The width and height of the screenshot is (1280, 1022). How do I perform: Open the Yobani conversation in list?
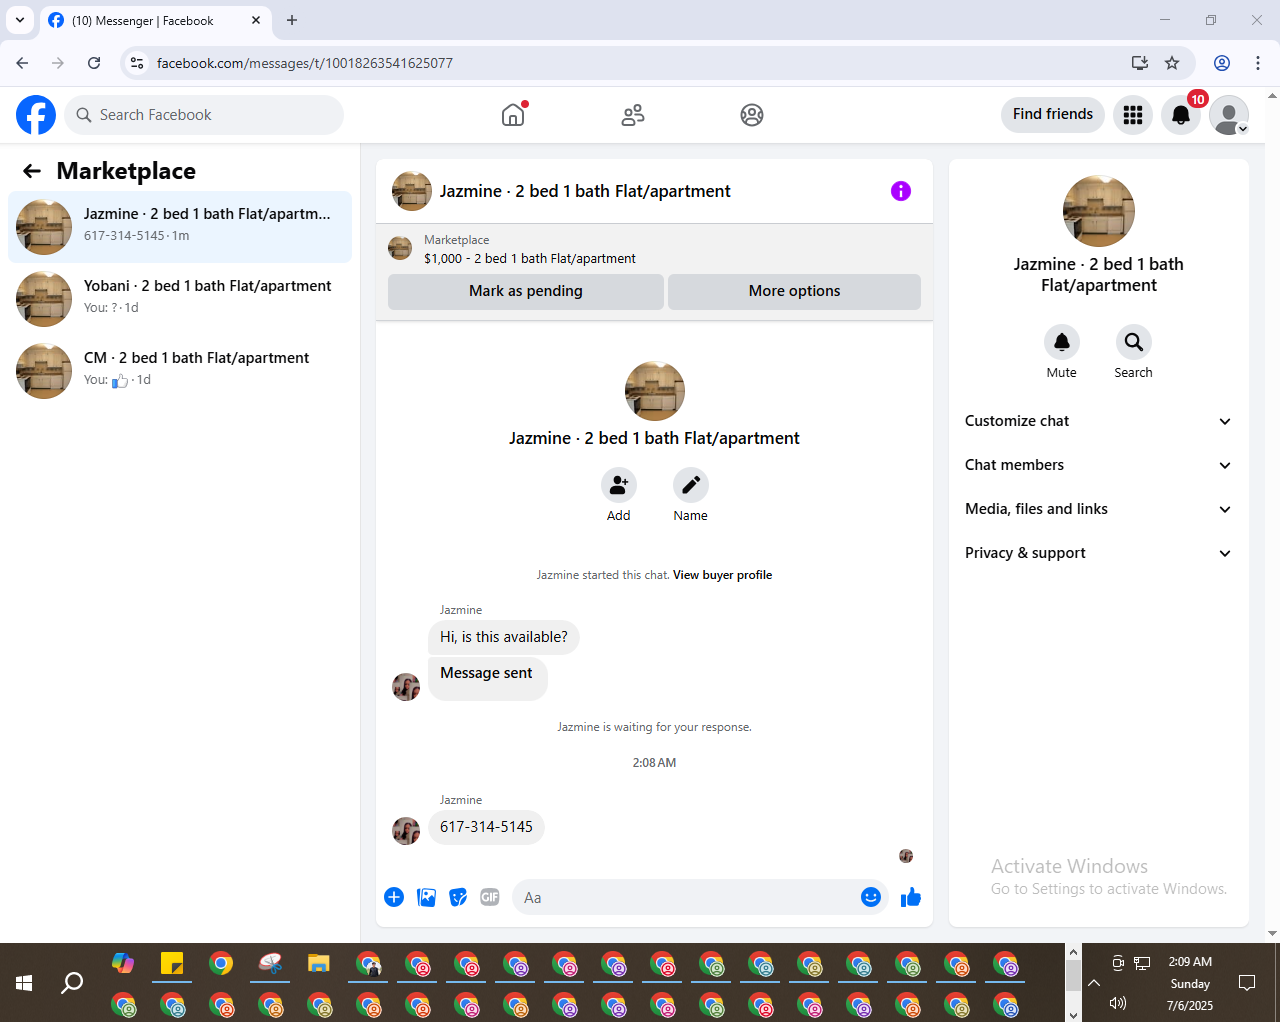click(180, 299)
